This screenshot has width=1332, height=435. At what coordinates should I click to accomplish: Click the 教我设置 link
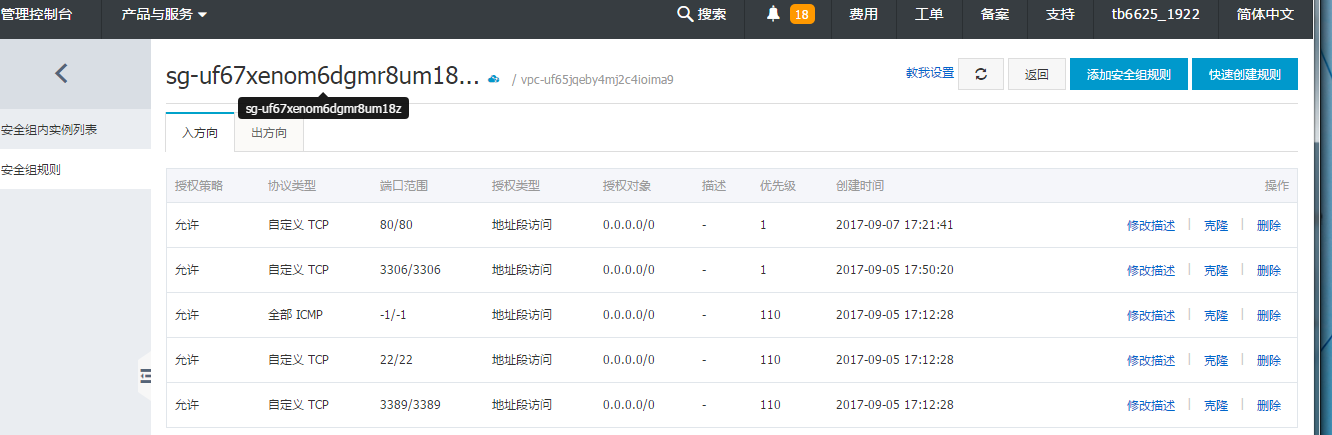[x=930, y=73]
